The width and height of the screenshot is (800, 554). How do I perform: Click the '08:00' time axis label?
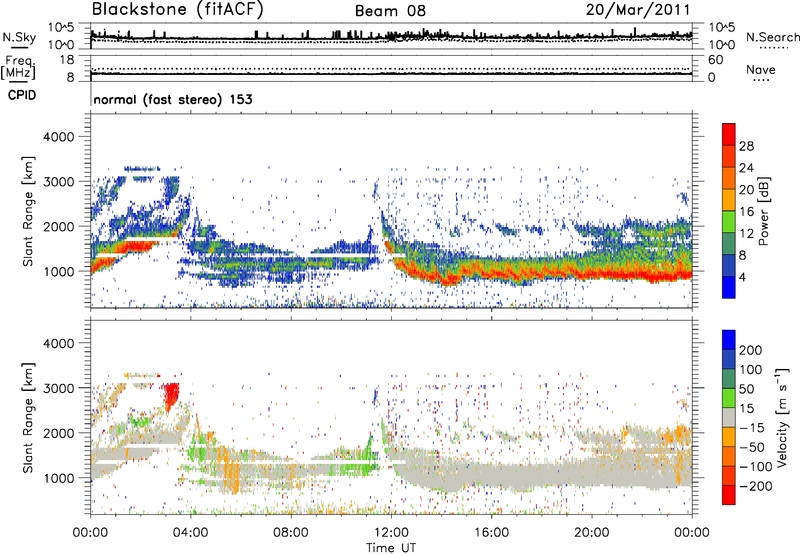[x=291, y=533]
